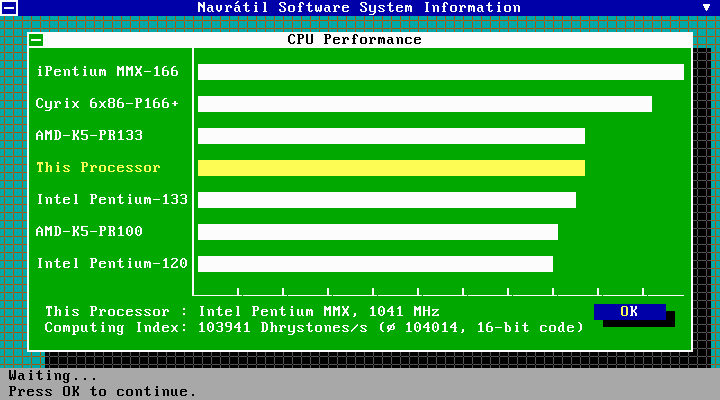
Task: Click the OK button
Action: point(630,312)
